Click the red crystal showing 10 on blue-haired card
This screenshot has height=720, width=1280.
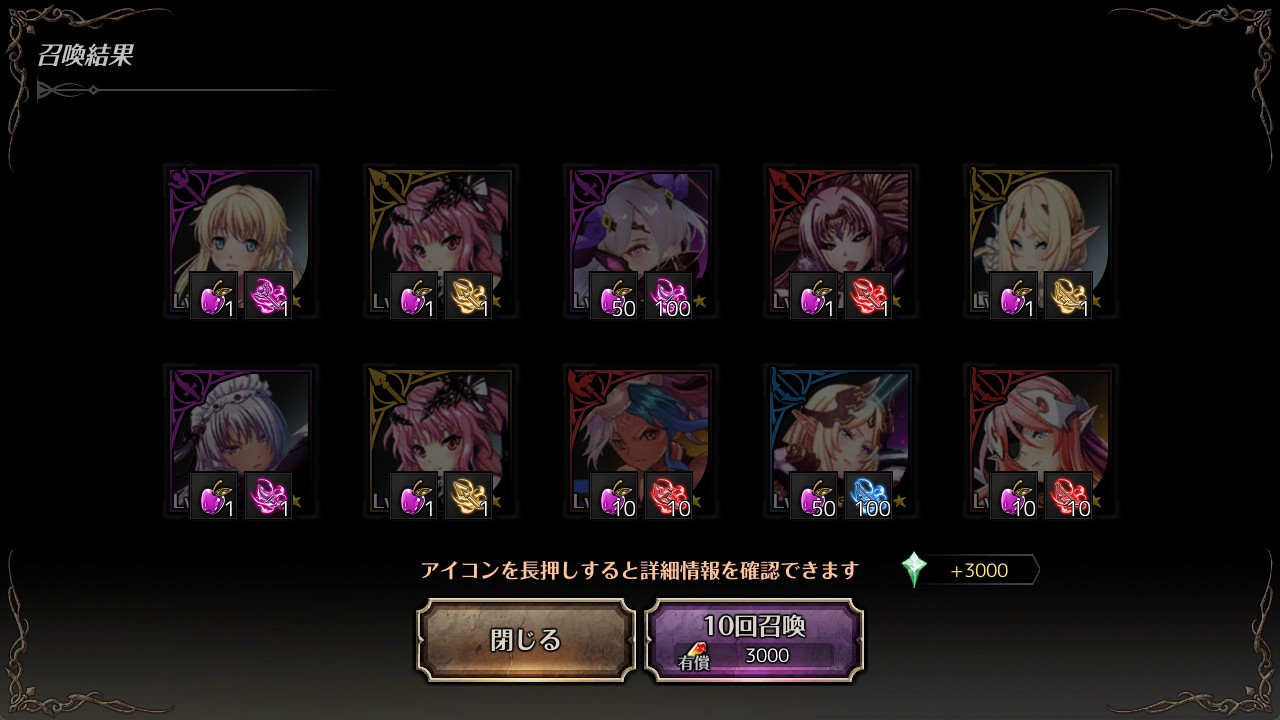(x=669, y=495)
